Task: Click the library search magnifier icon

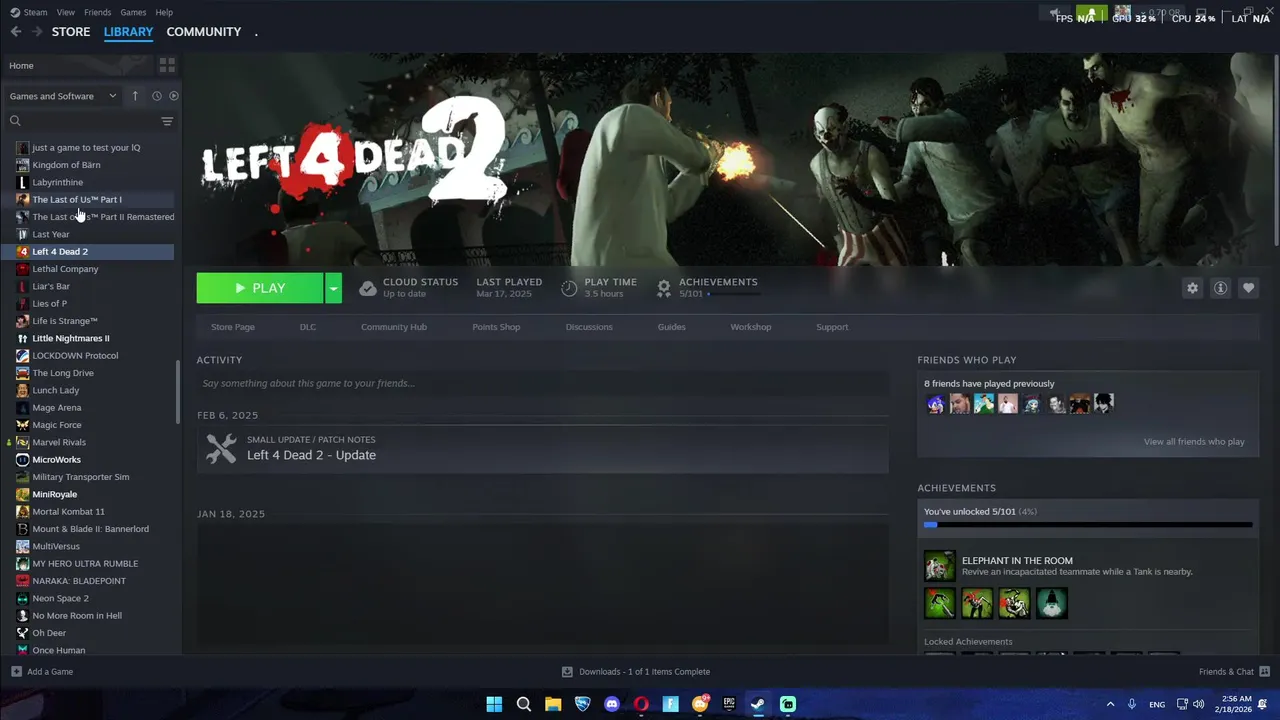Action: 15,121
